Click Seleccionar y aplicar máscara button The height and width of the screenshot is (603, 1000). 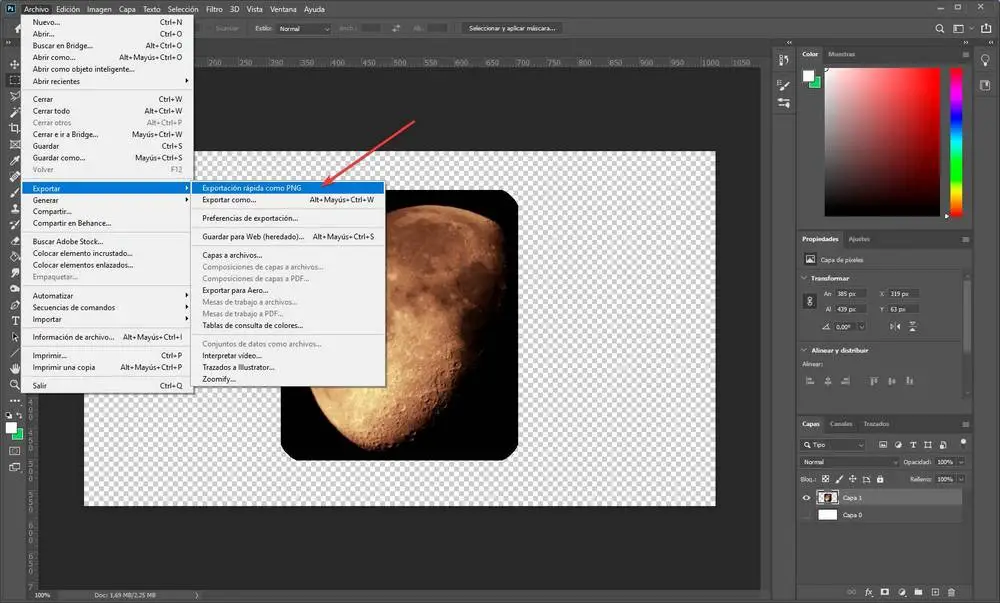click(x=513, y=28)
